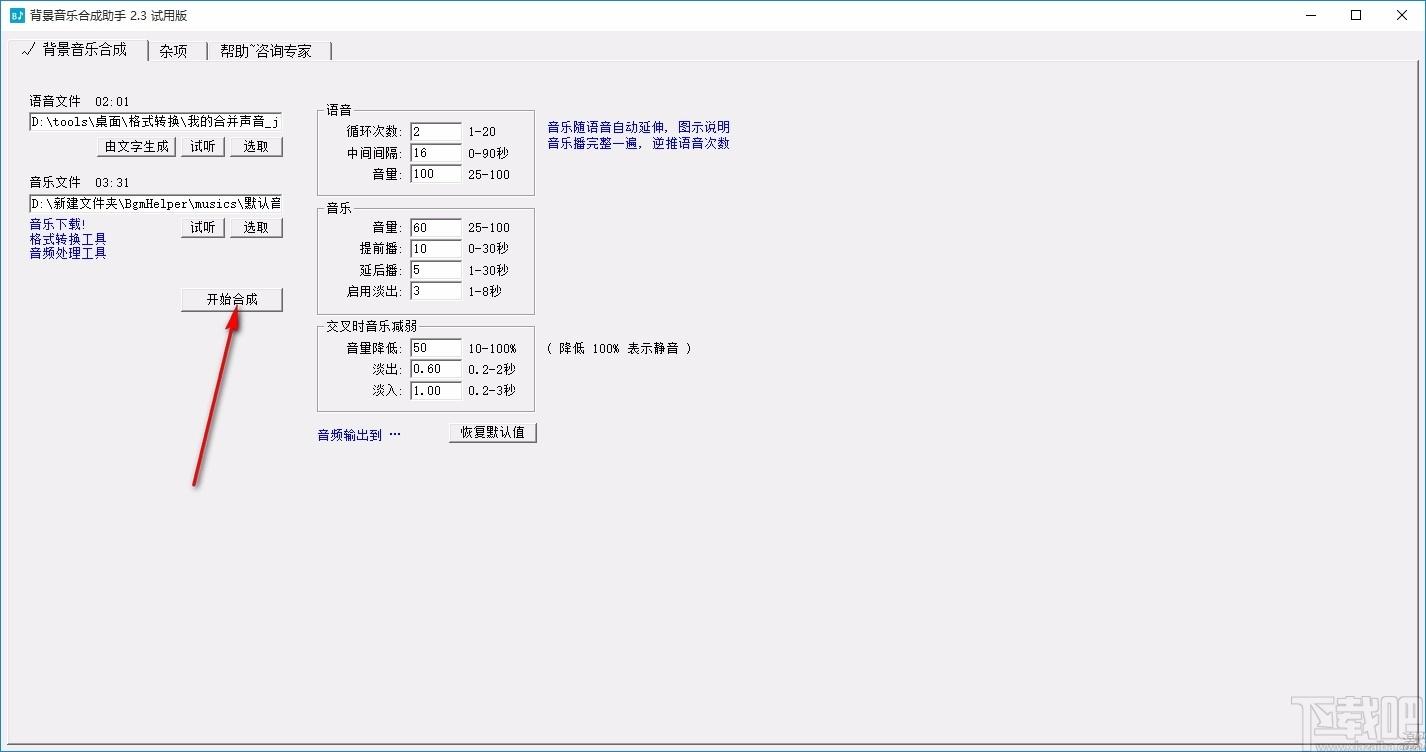Screen dimensions: 1426x752
Task: Click the 中间间隔 input field
Action: pyautogui.click(x=436, y=153)
